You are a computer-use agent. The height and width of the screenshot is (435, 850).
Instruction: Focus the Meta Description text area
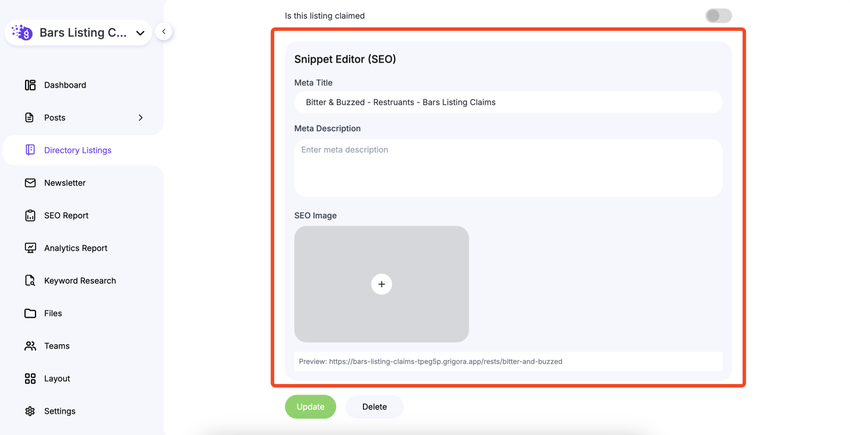tap(508, 167)
